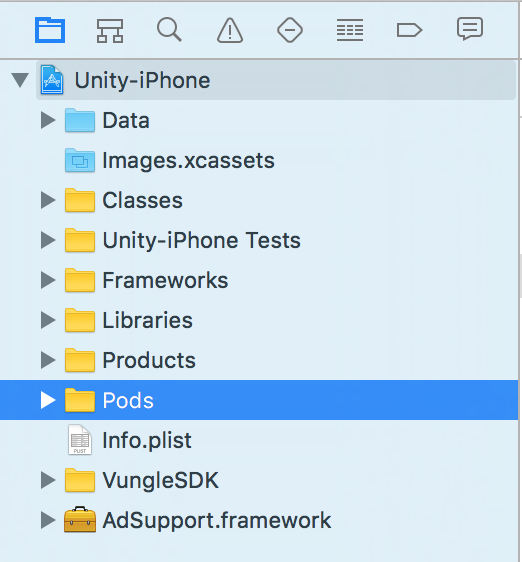
Task: Open the Find navigator magnifier
Action: tap(169, 30)
